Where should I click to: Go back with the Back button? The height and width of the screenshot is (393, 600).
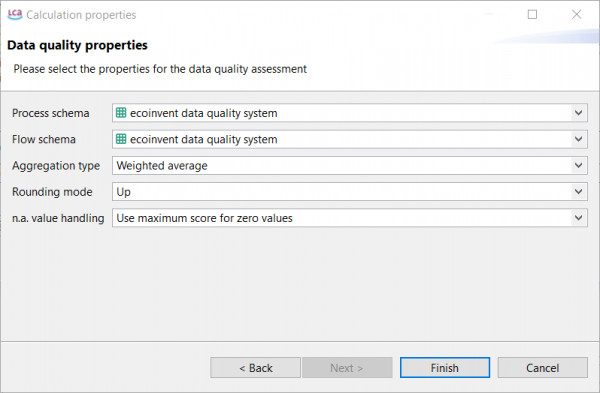coord(255,368)
